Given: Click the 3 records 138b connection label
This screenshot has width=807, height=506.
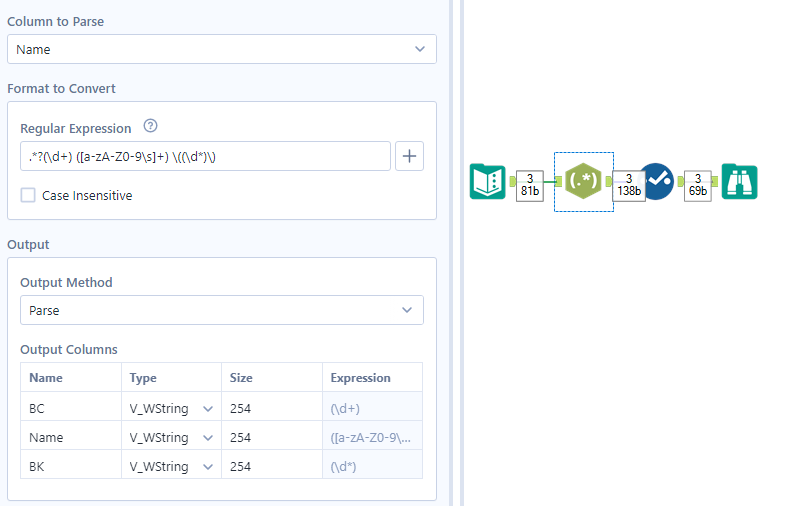Looking at the screenshot, I should [x=628, y=184].
